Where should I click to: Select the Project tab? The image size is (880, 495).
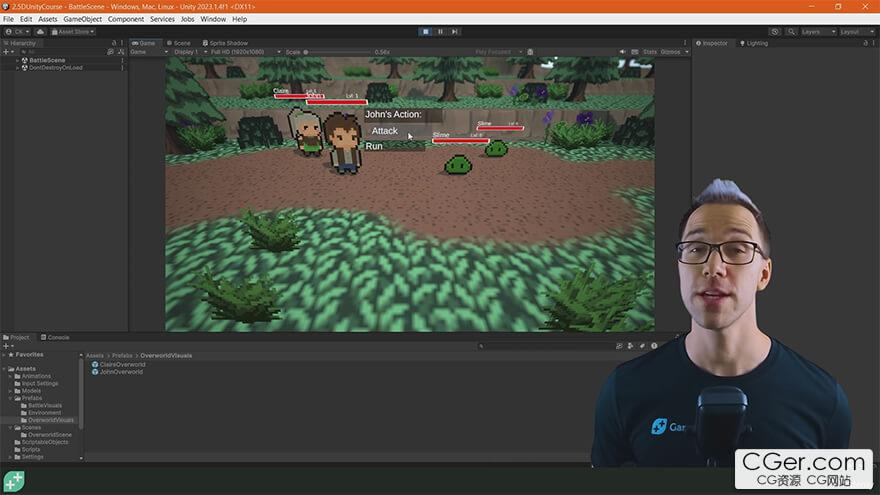coord(16,337)
